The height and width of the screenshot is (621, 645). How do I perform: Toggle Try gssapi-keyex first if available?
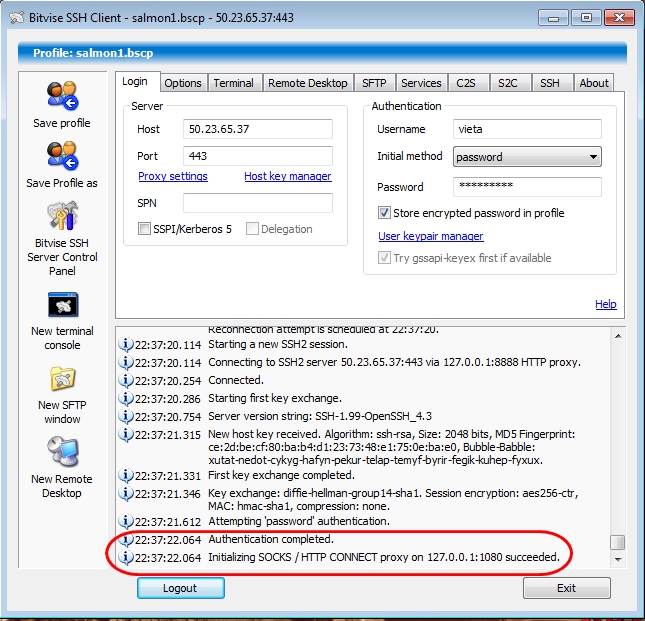tap(384, 258)
